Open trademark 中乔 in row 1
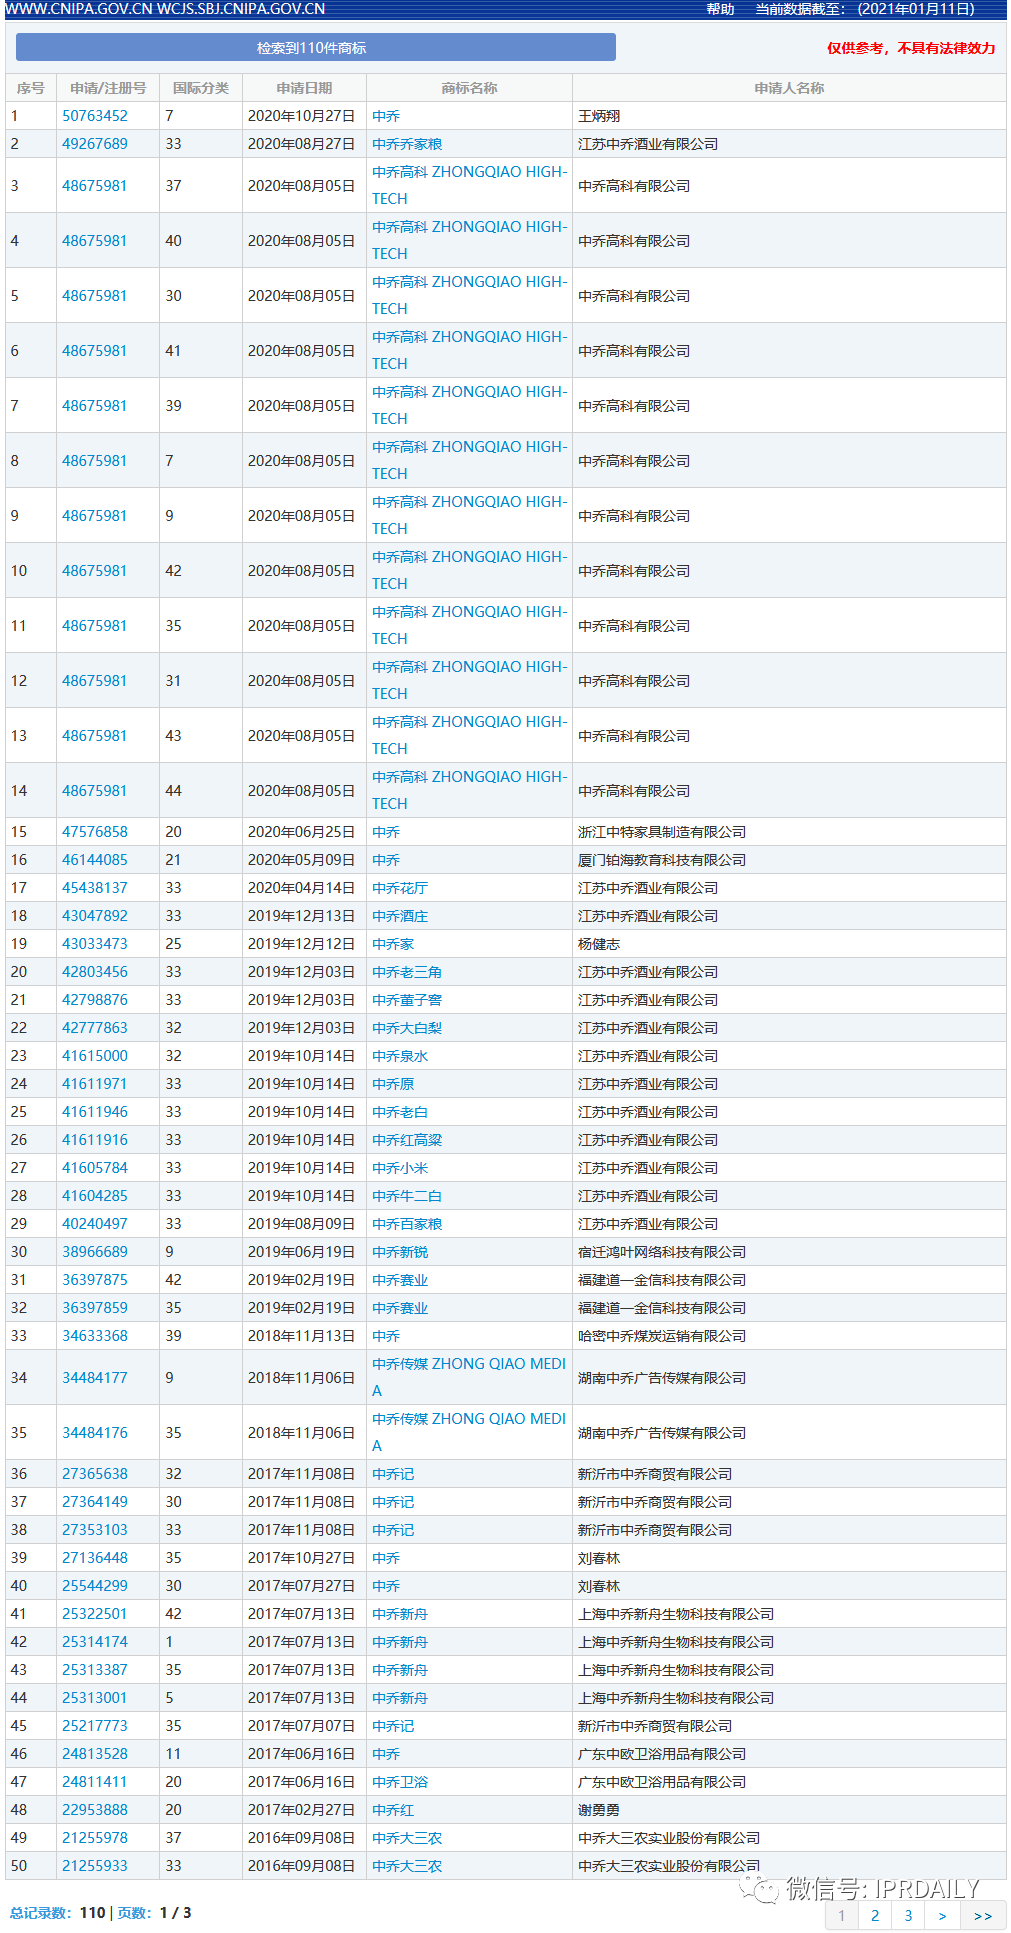 point(386,116)
